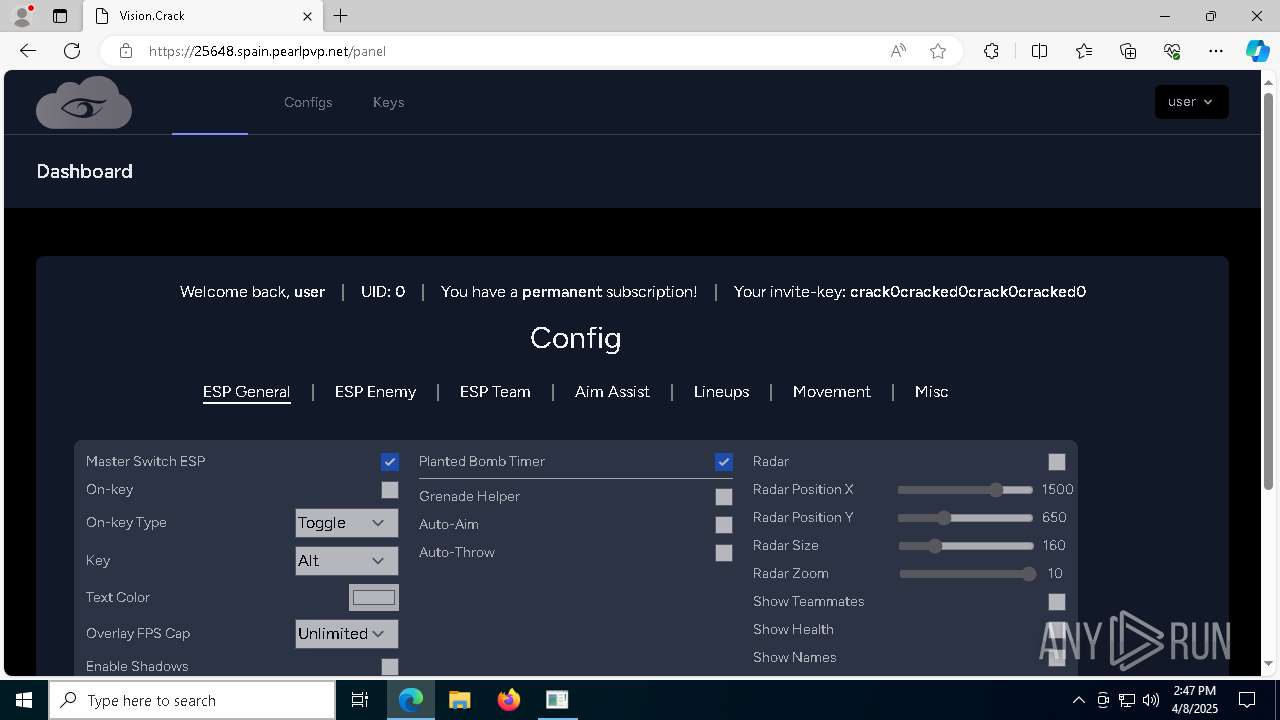Viewport: 1280px width, 720px height.
Task: Open Read aloud in address bar
Action: pos(898,51)
